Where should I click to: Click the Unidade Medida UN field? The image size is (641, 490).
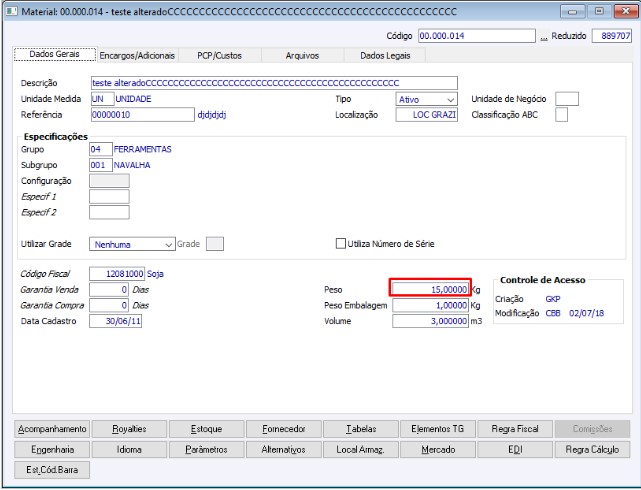tap(102, 99)
